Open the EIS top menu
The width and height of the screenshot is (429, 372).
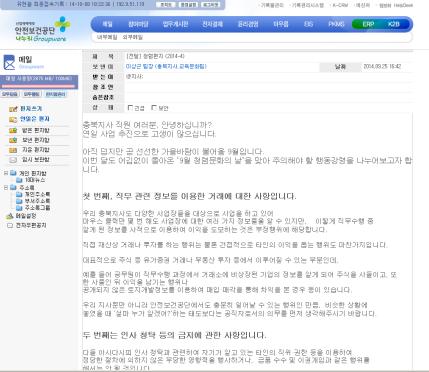tap(308, 24)
